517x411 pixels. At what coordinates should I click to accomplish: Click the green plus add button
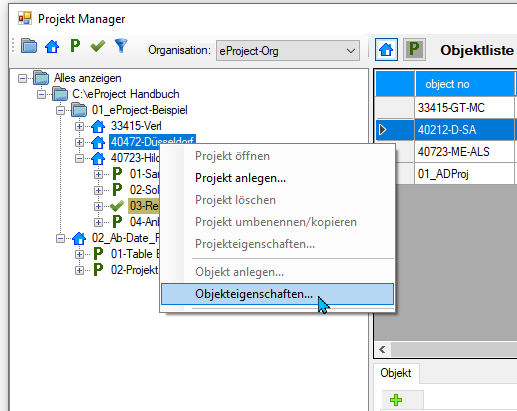pos(396,400)
